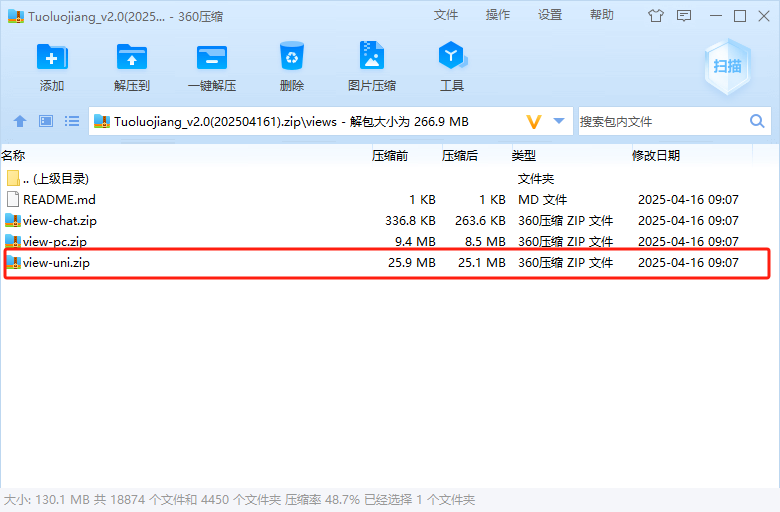Close the 360压缩 window
Viewport: 780px width, 512px height.
764,16
